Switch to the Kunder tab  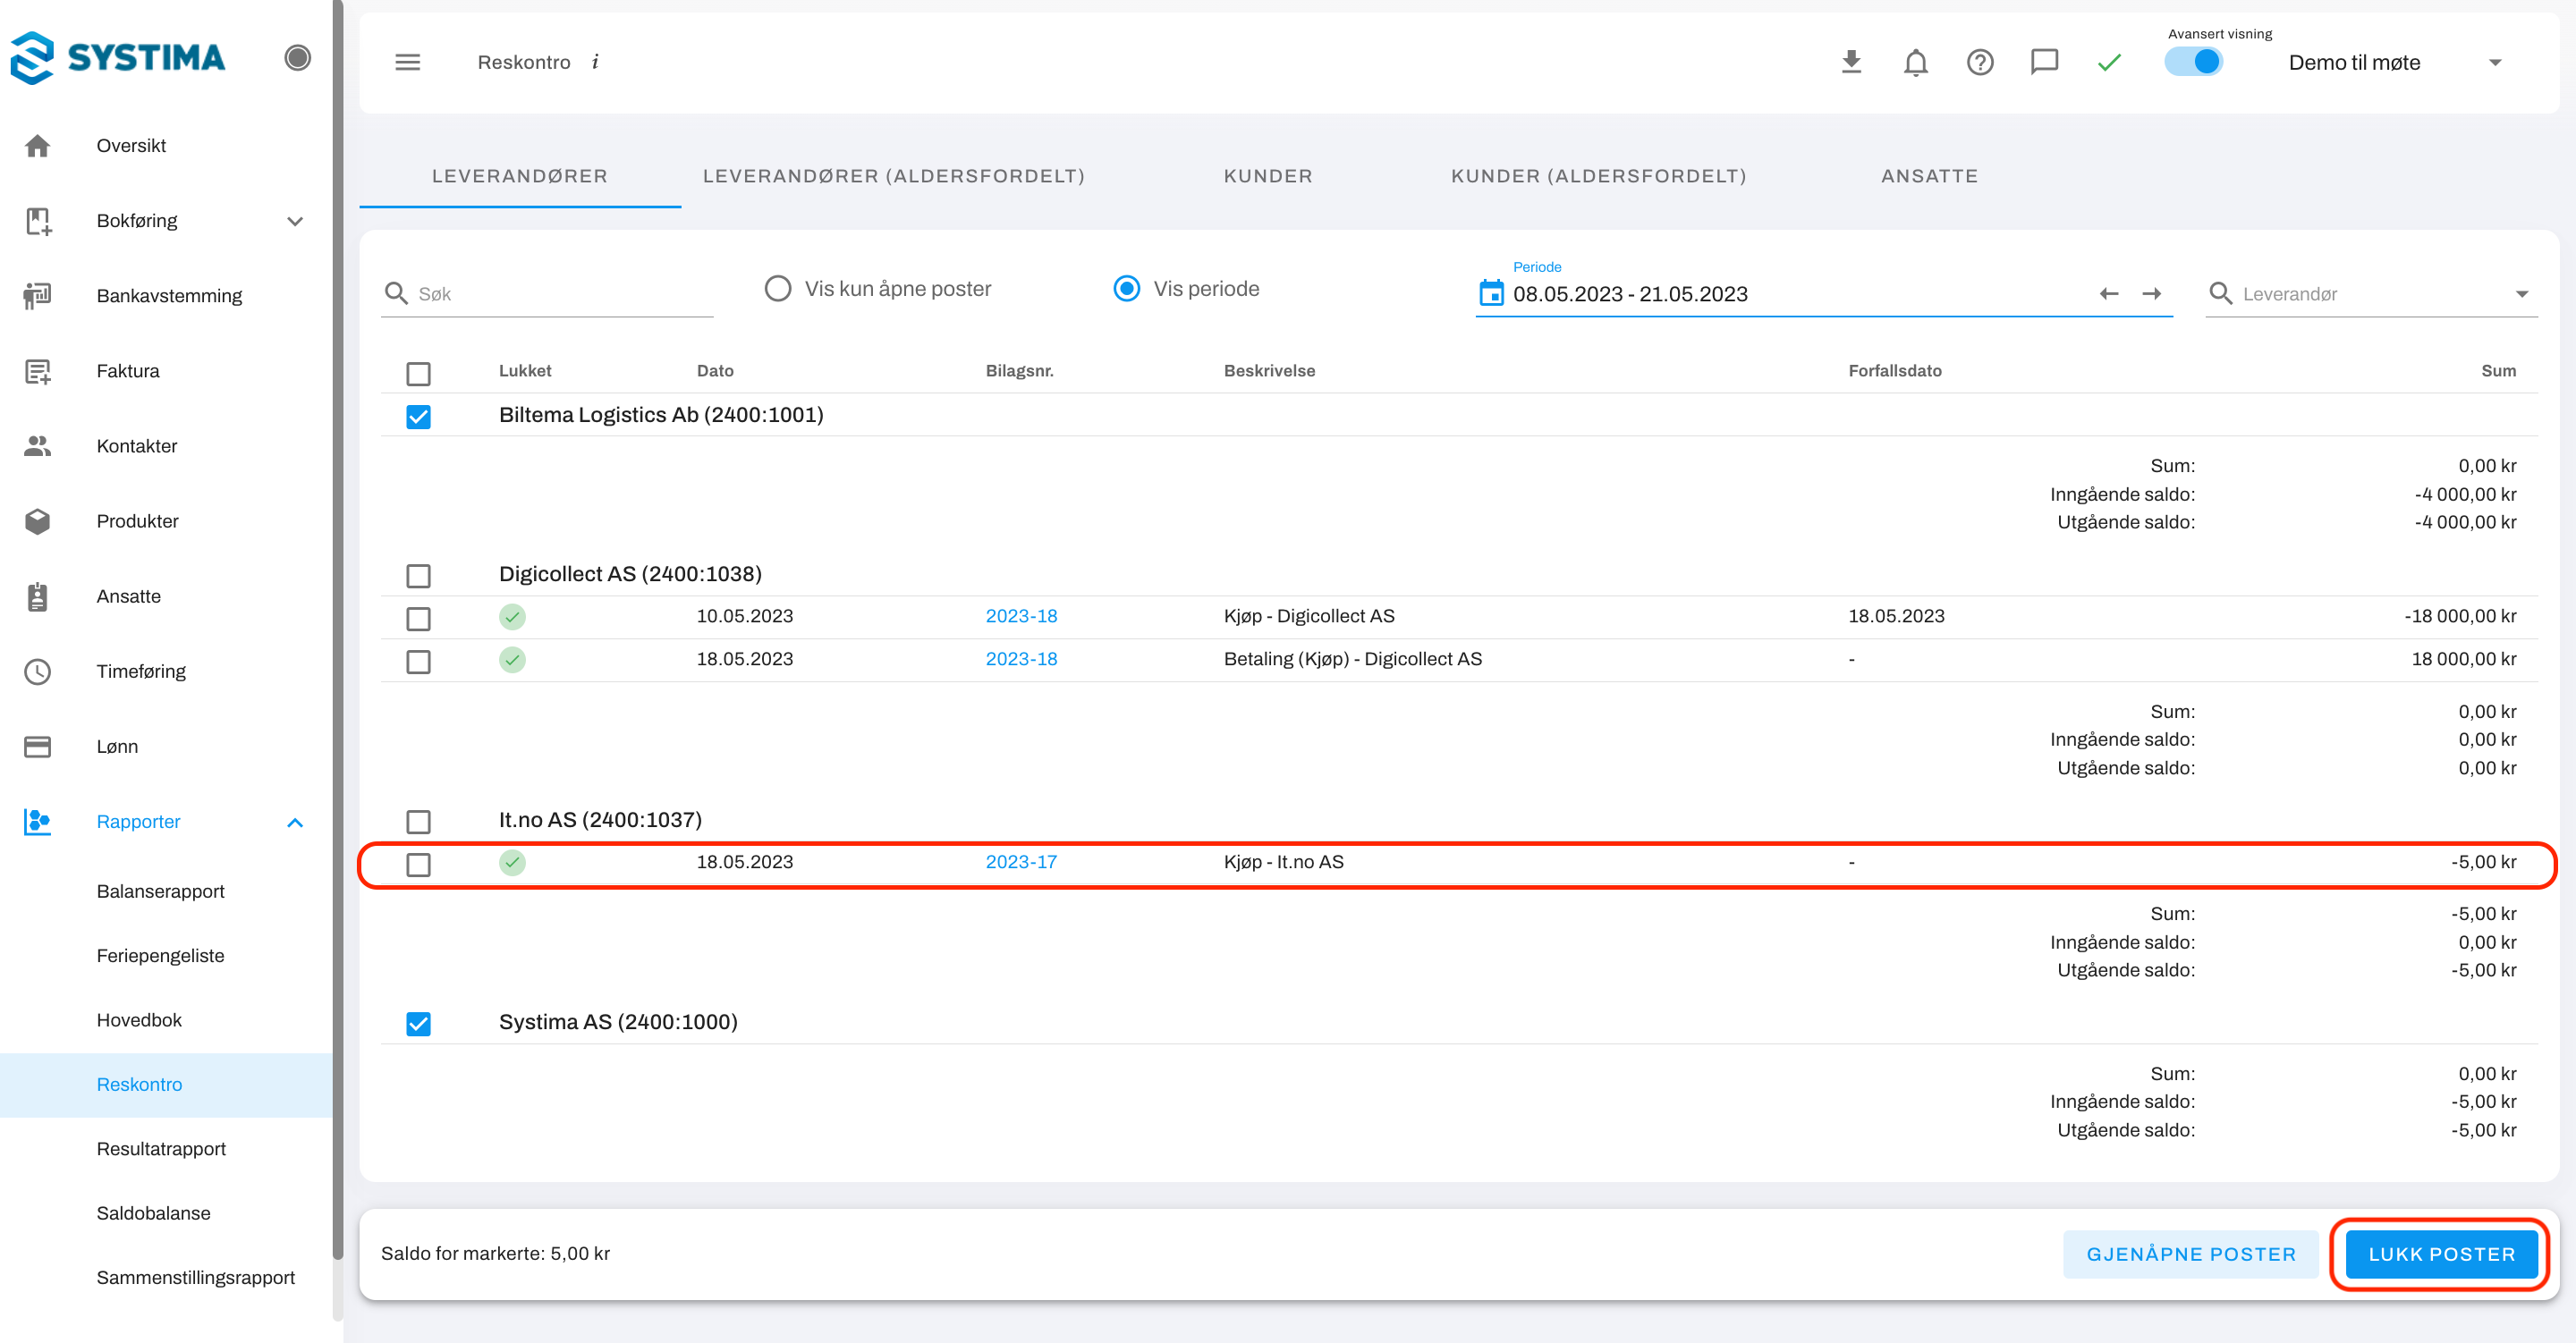click(1267, 176)
